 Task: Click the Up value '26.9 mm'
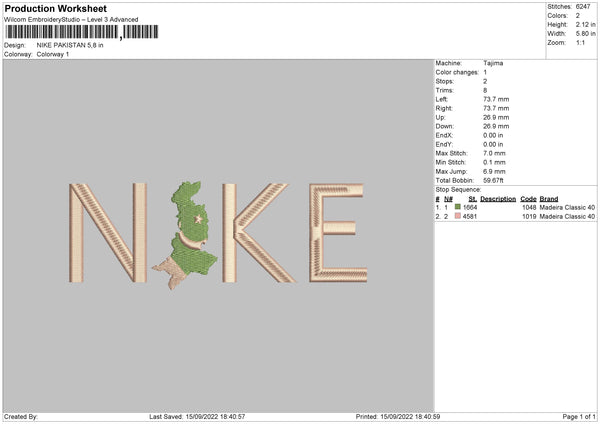click(496, 117)
